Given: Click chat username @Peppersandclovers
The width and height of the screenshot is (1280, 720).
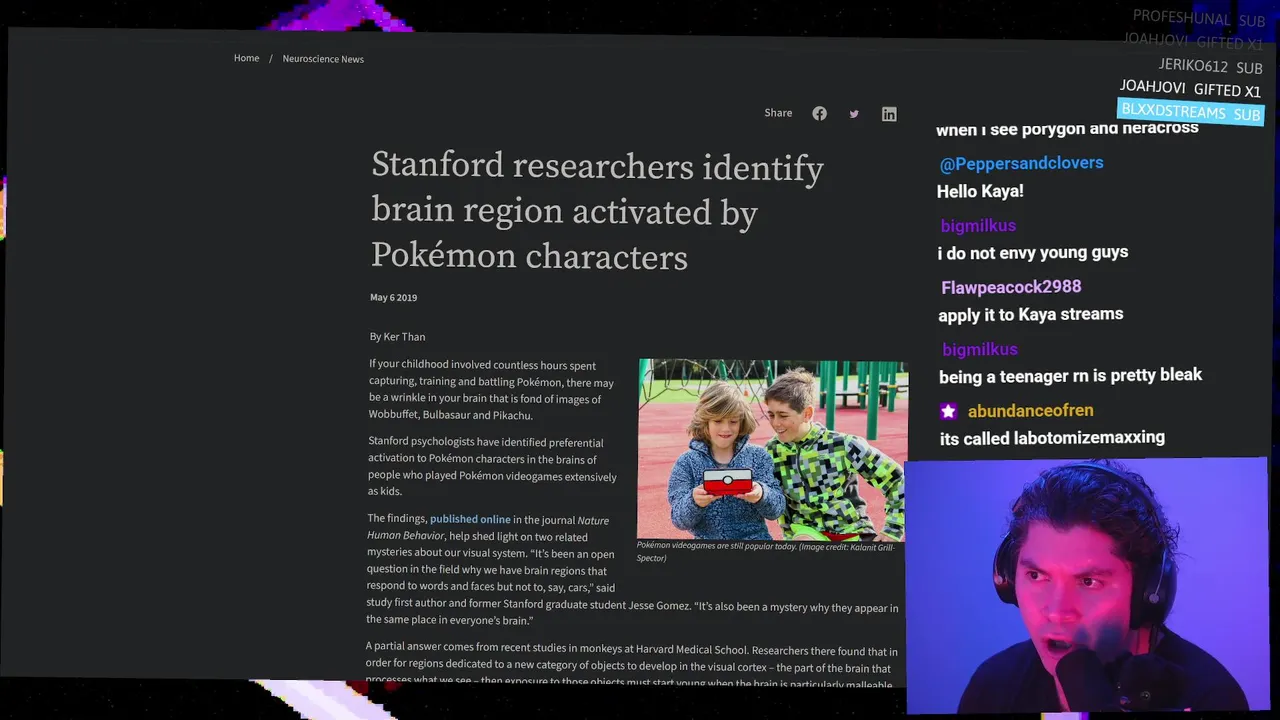Looking at the screenshot, I should (1021, 163).
